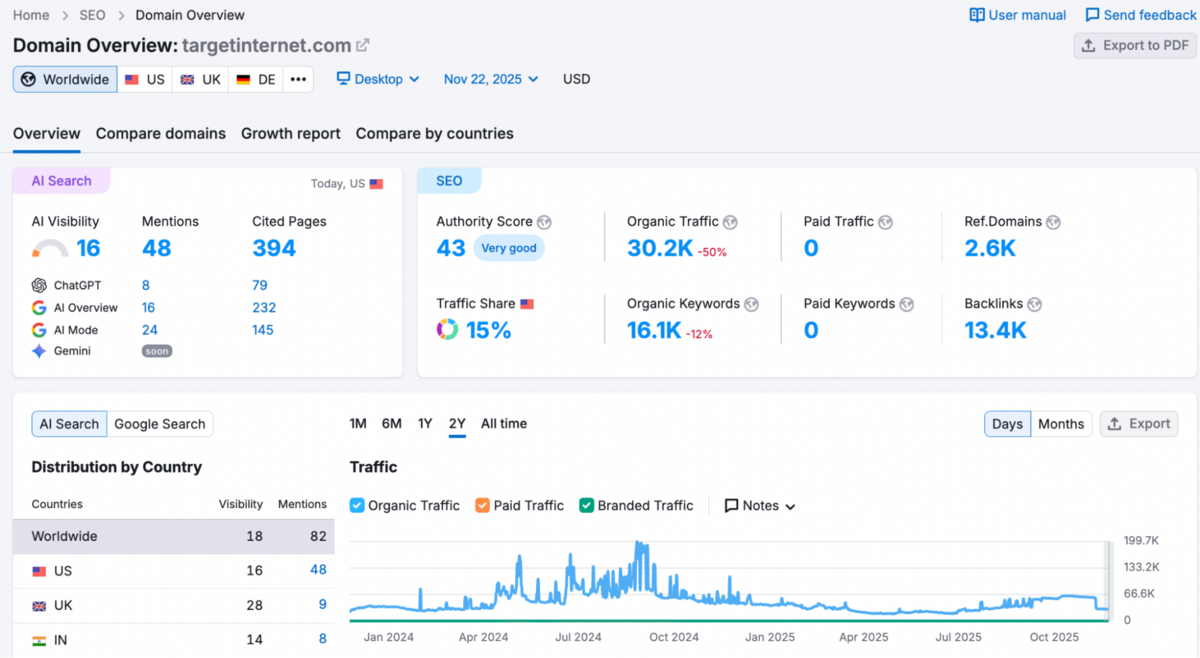This screenshot has width=1200, height=658.
Task: Open the Nov 22, 2025 date dropdown
Action: click(491, 79)
